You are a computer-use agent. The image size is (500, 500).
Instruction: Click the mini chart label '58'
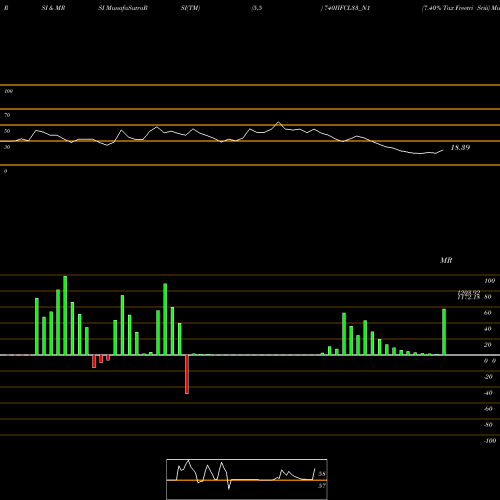(x=322, y=474)
